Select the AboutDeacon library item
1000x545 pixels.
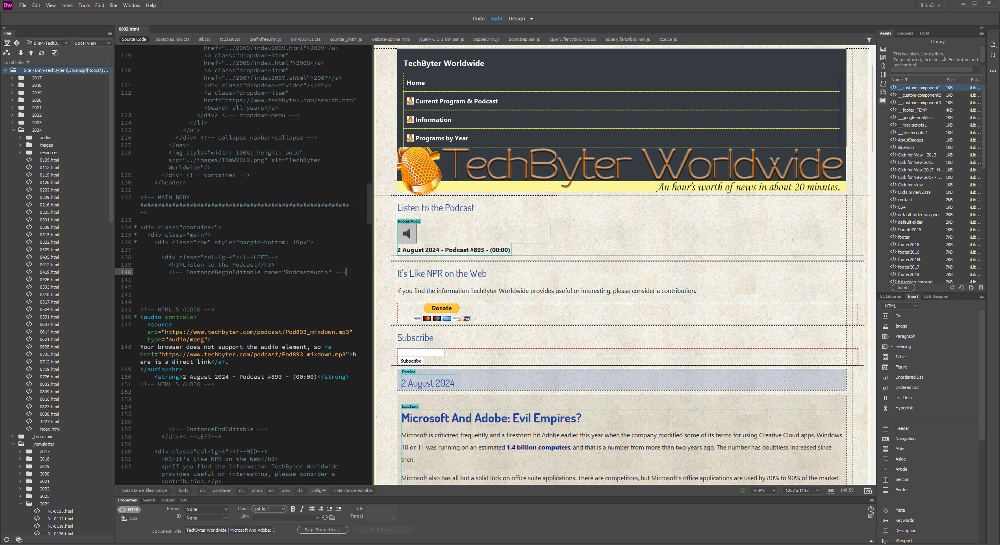click(x=910, y=140)
